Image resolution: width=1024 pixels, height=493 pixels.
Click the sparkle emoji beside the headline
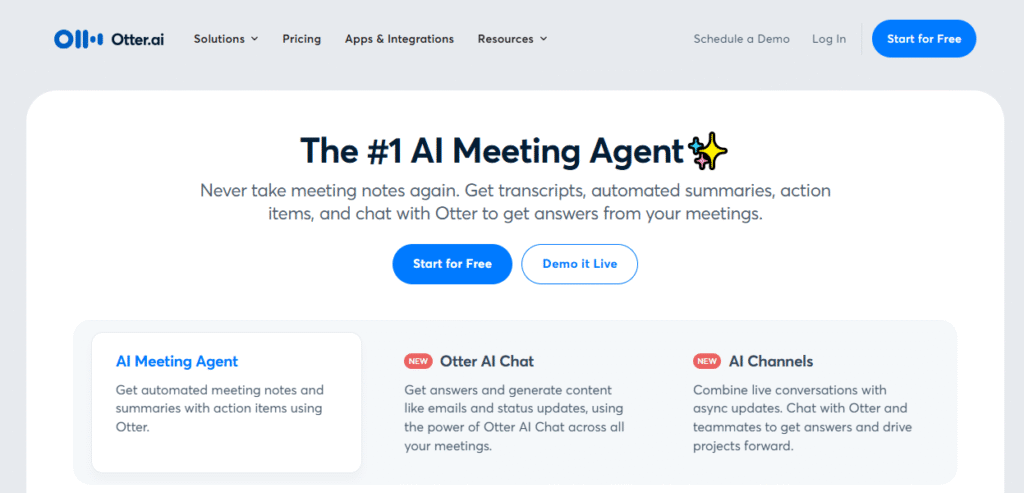point(708,151)
